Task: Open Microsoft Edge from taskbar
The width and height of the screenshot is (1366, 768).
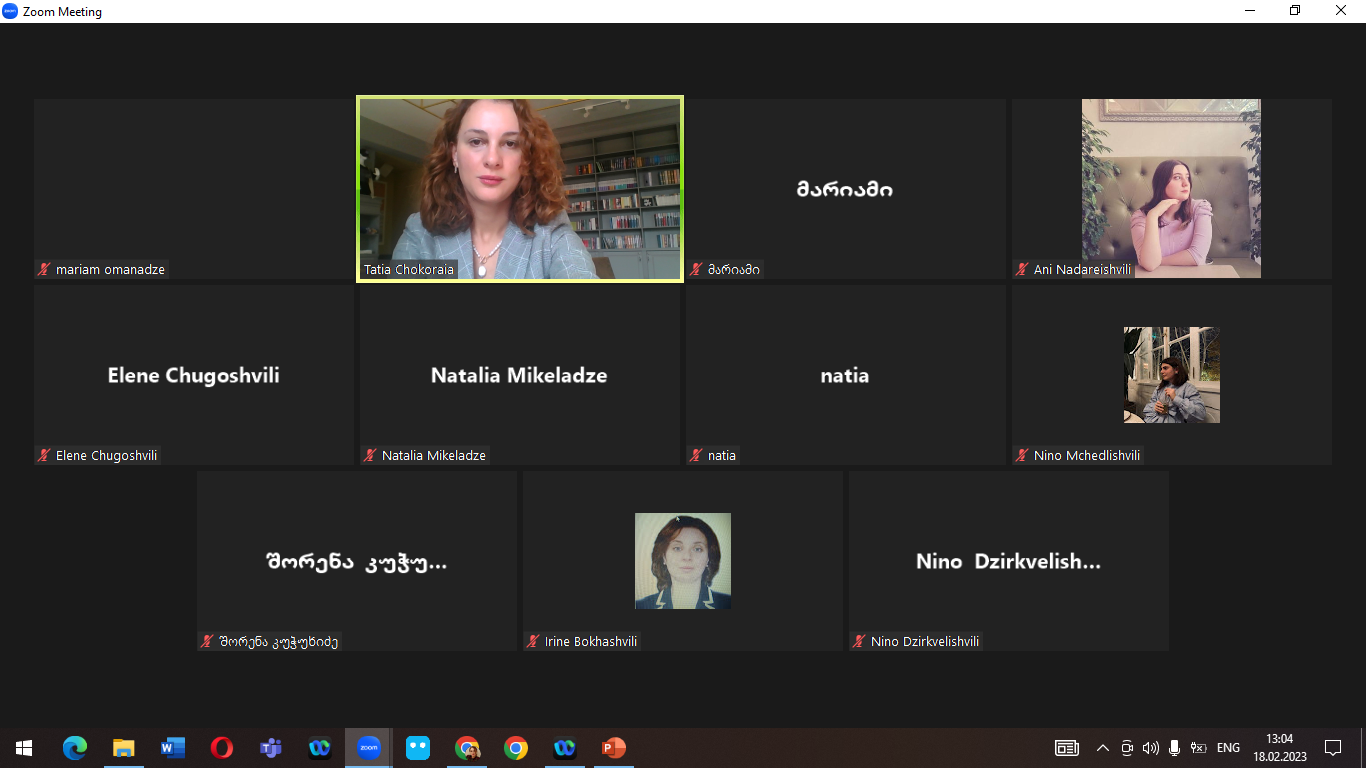Action: click(x=74, y=748)
